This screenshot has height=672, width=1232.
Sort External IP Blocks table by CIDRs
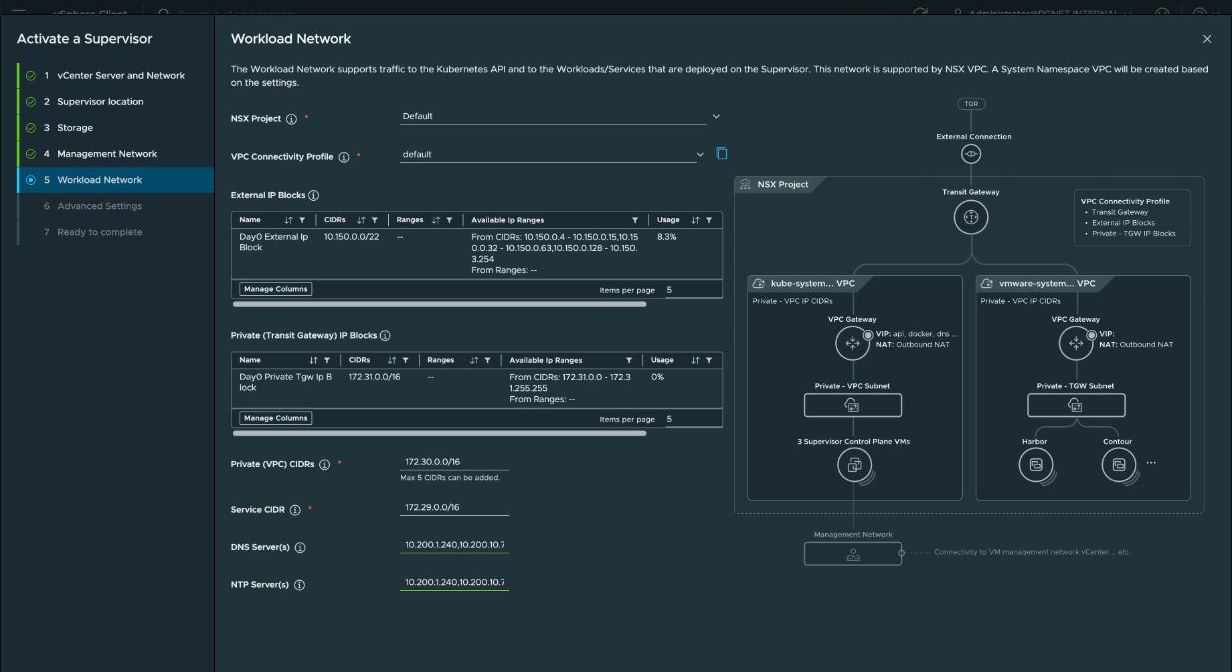[x=360, y=220]
